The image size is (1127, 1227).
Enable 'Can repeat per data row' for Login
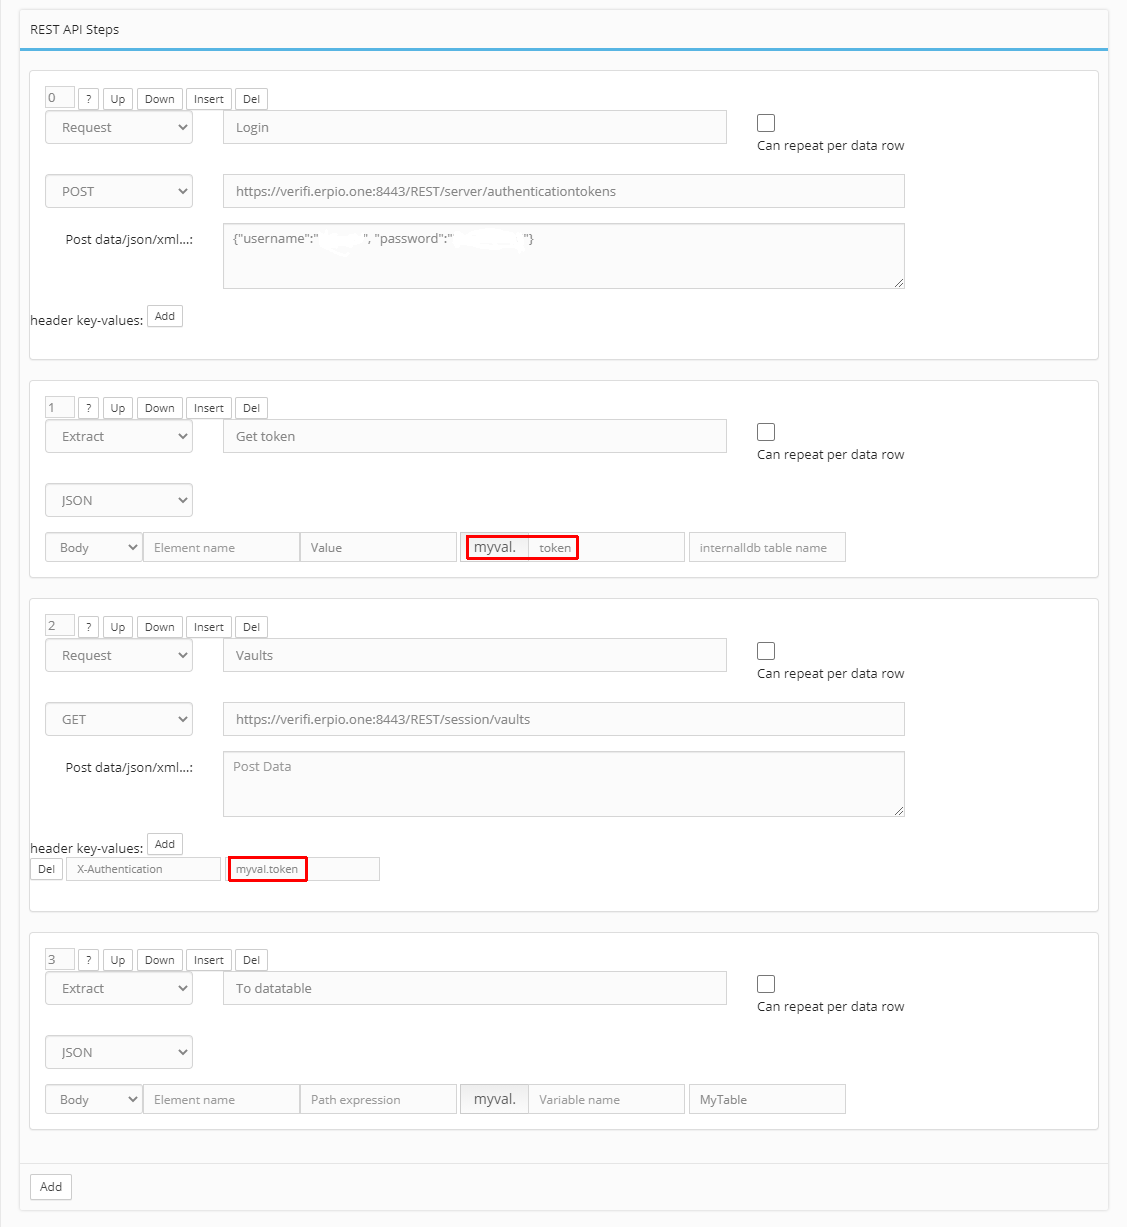tap(766, 123)
